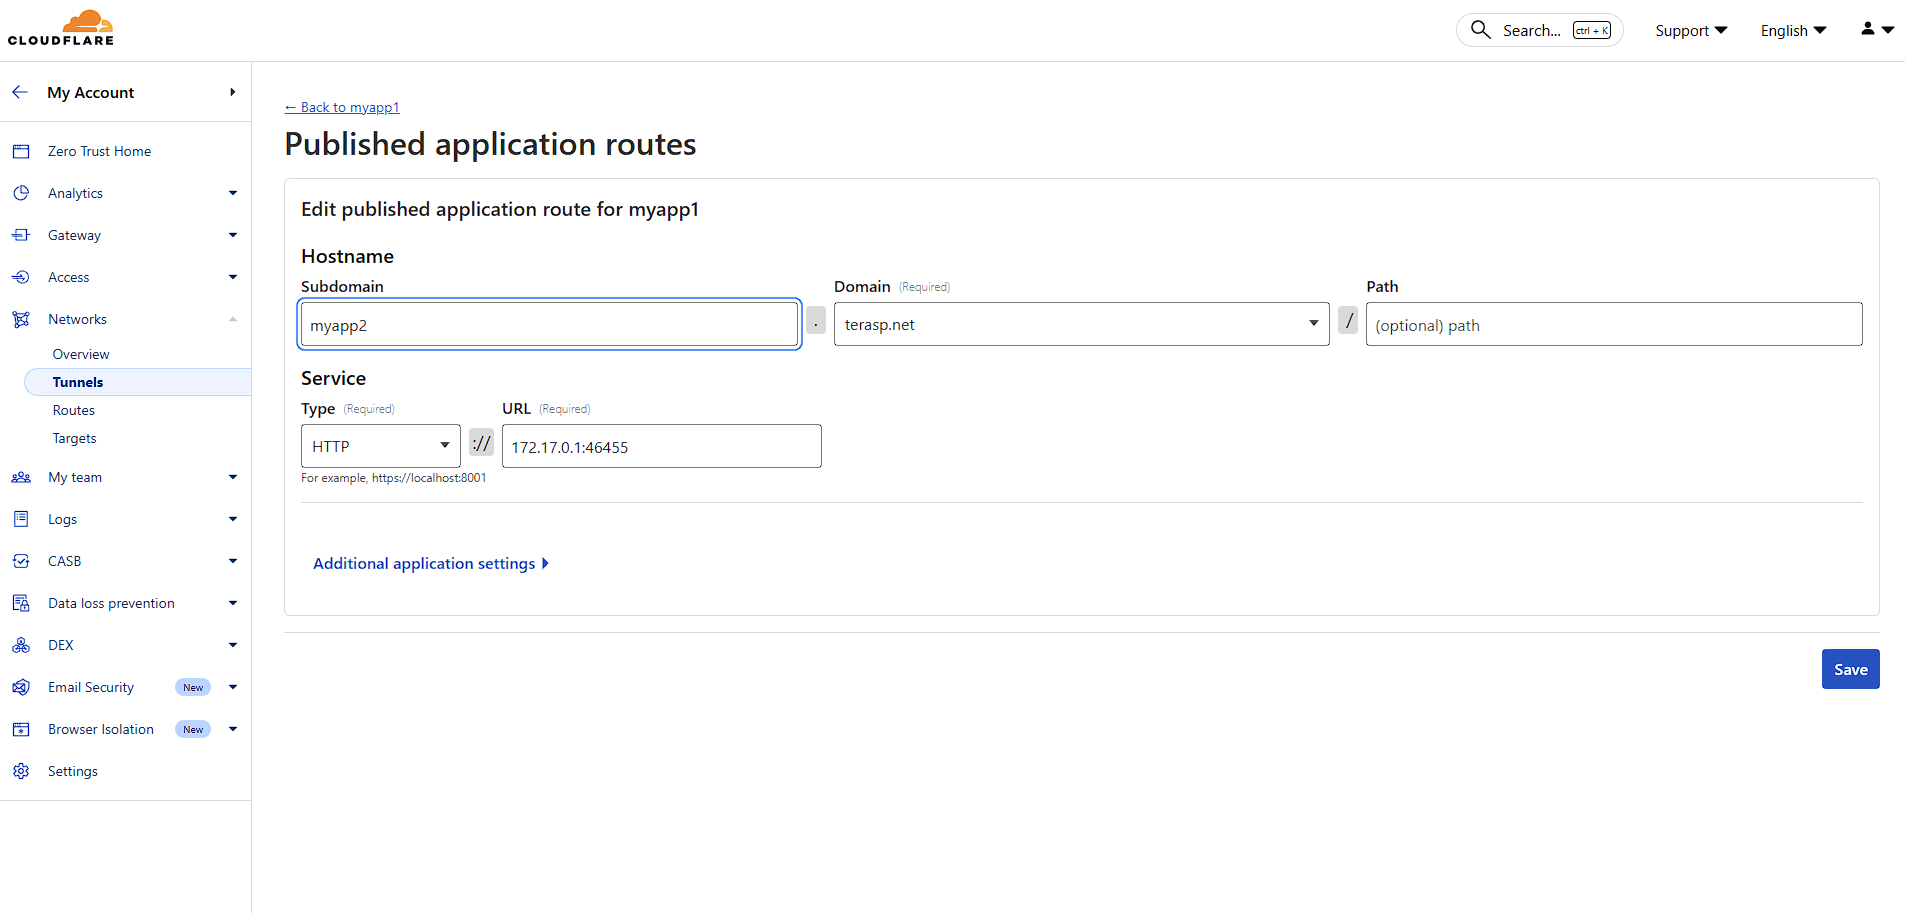
Task: Click the DEX sidebar icon
Action: click(x=21, y=645)
